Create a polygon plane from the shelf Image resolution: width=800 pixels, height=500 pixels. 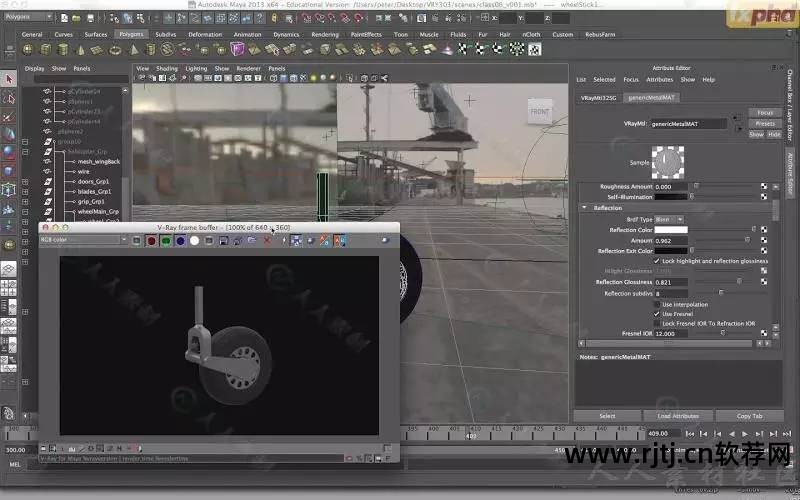(x=97, y=49)
